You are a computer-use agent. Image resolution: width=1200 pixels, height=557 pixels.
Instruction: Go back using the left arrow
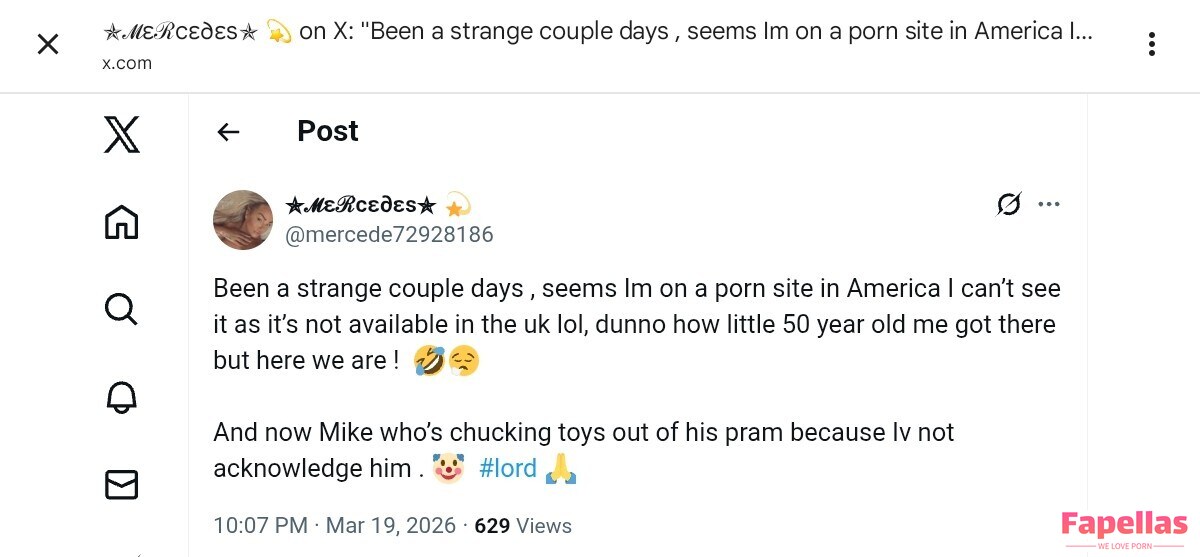pyautogui.click(x=229, y=132)
